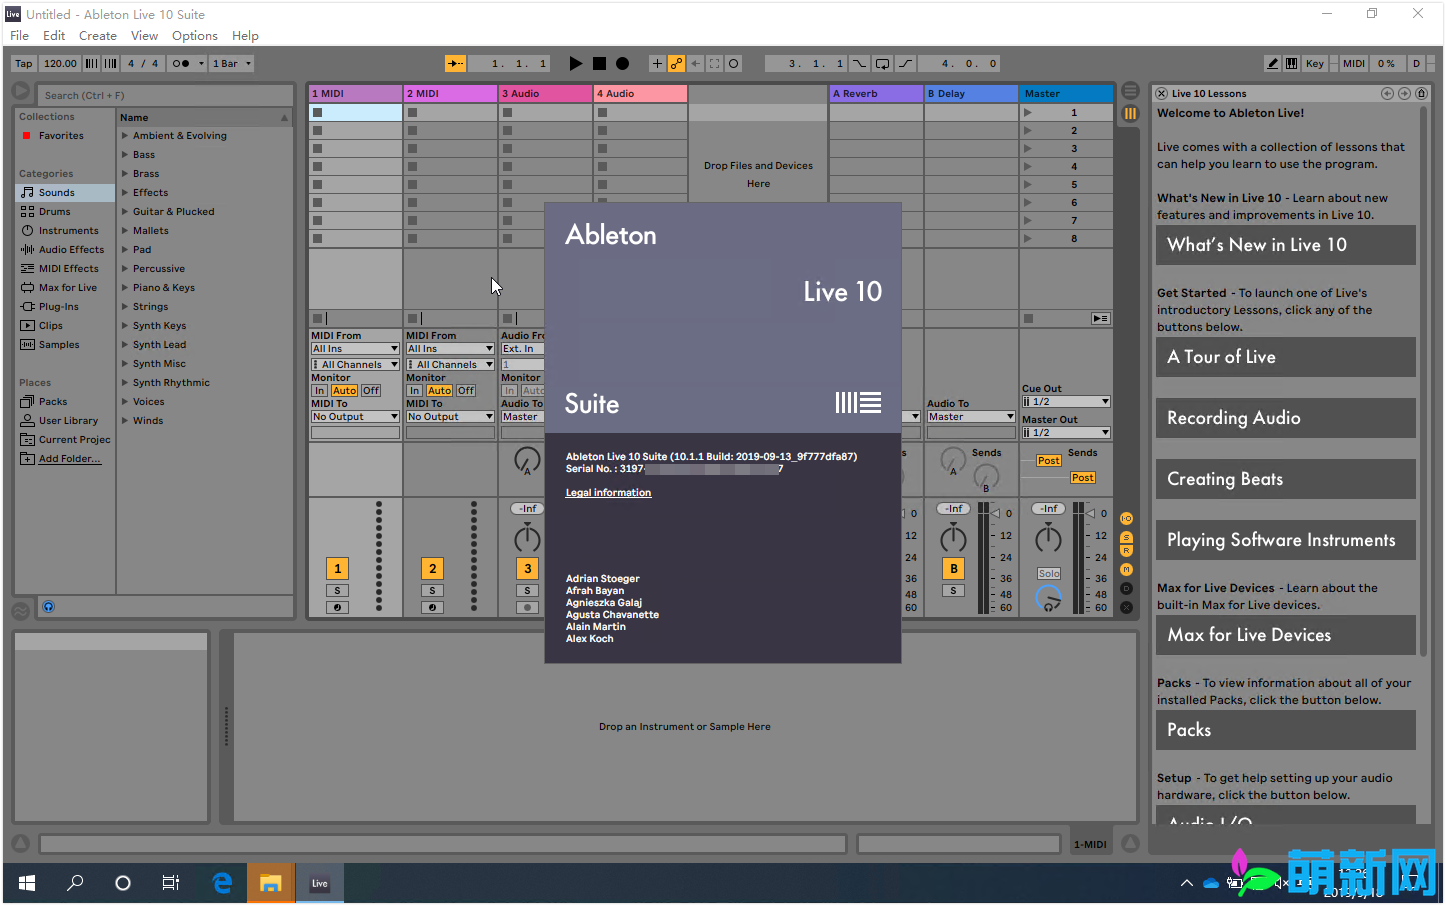Toggle the I-O section show button
Screen dimensions: 1446x906
click(1126, 518)
